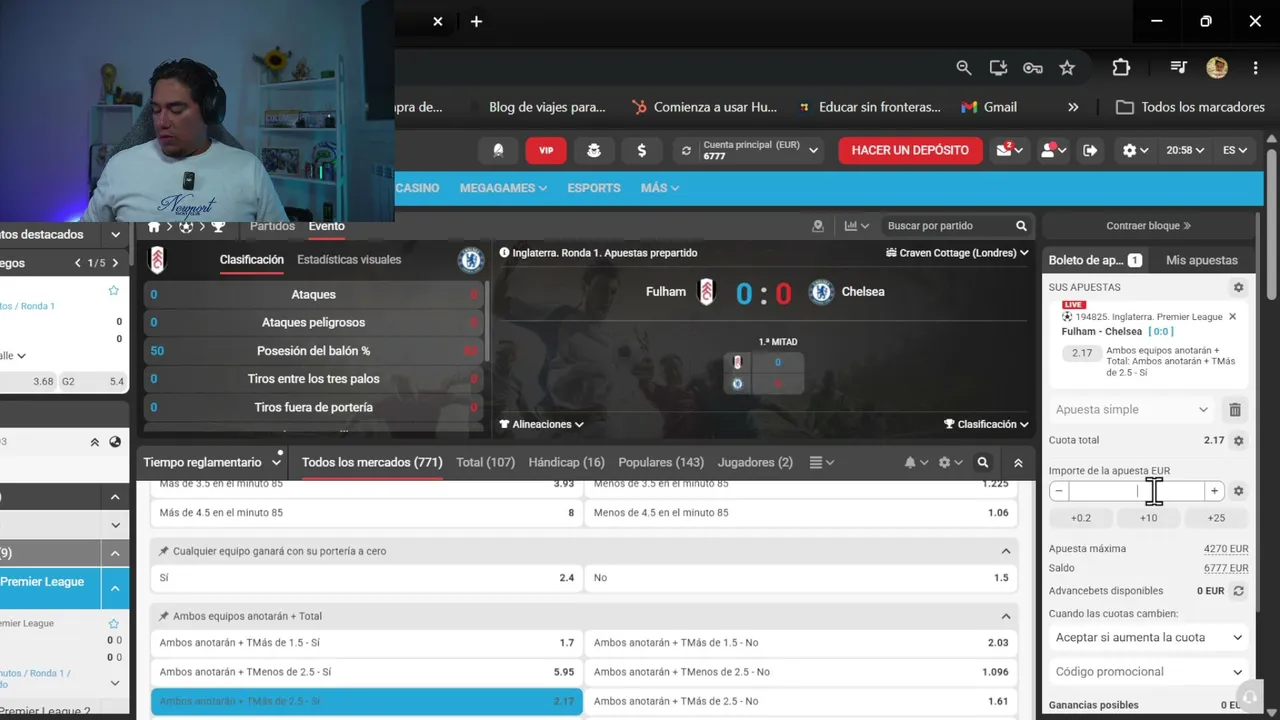Screen dimensions: 1280x720
Task: Click the bet amount input field
Action: (x=1136, y=491)
